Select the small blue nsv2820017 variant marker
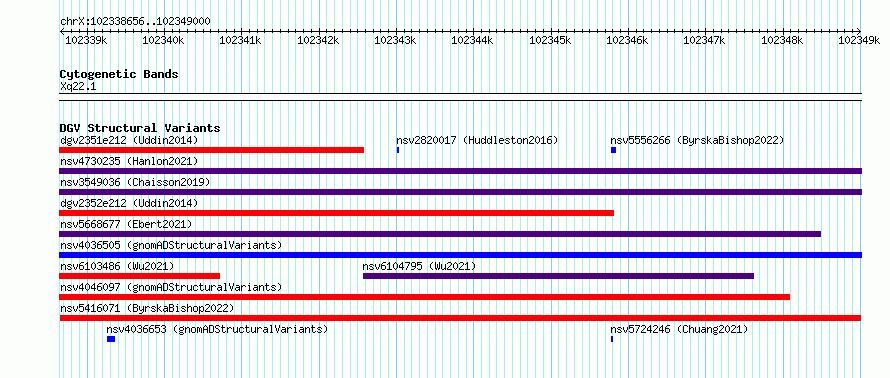This screenshot has width=890, height=378. [398, 150]
